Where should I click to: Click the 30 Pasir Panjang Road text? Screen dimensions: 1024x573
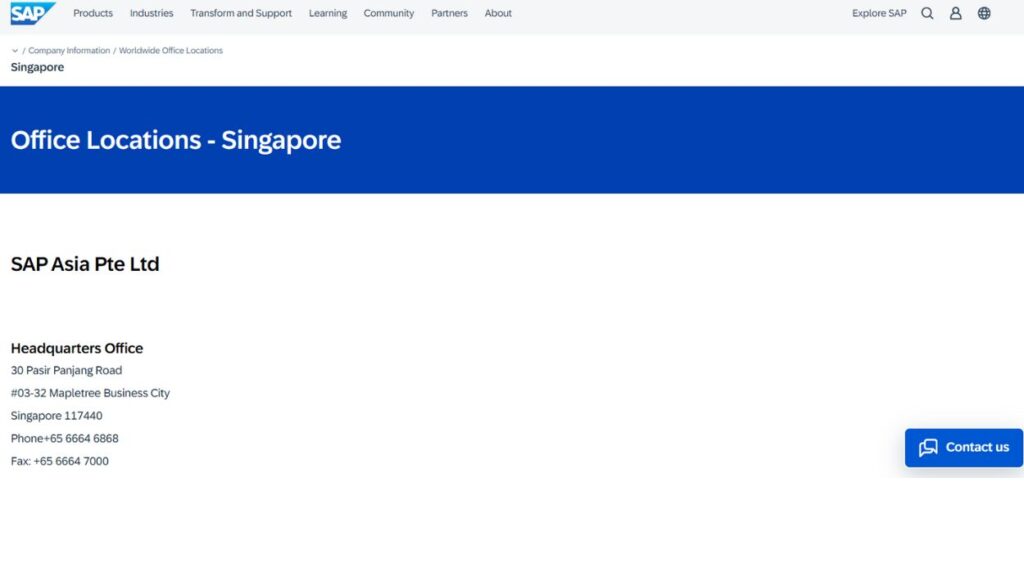click(x=66, y=370)
